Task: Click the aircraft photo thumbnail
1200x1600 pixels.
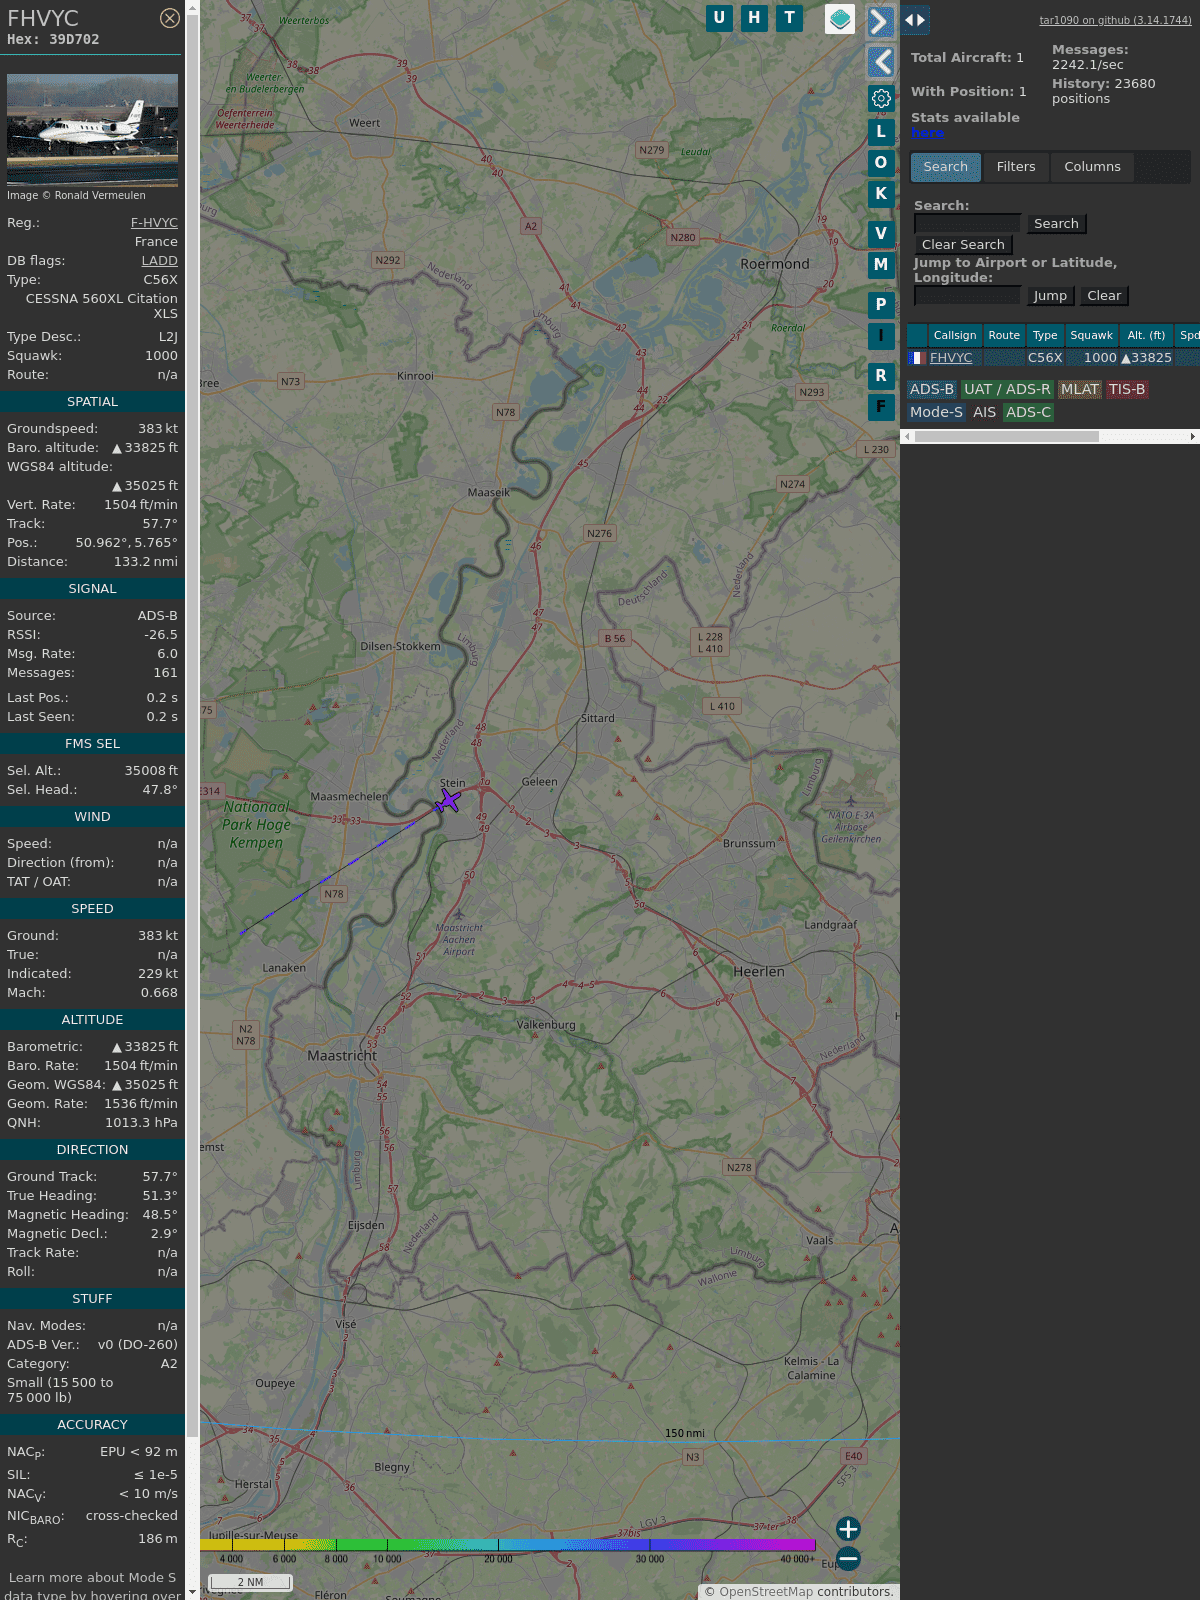Action: point(92,129)
